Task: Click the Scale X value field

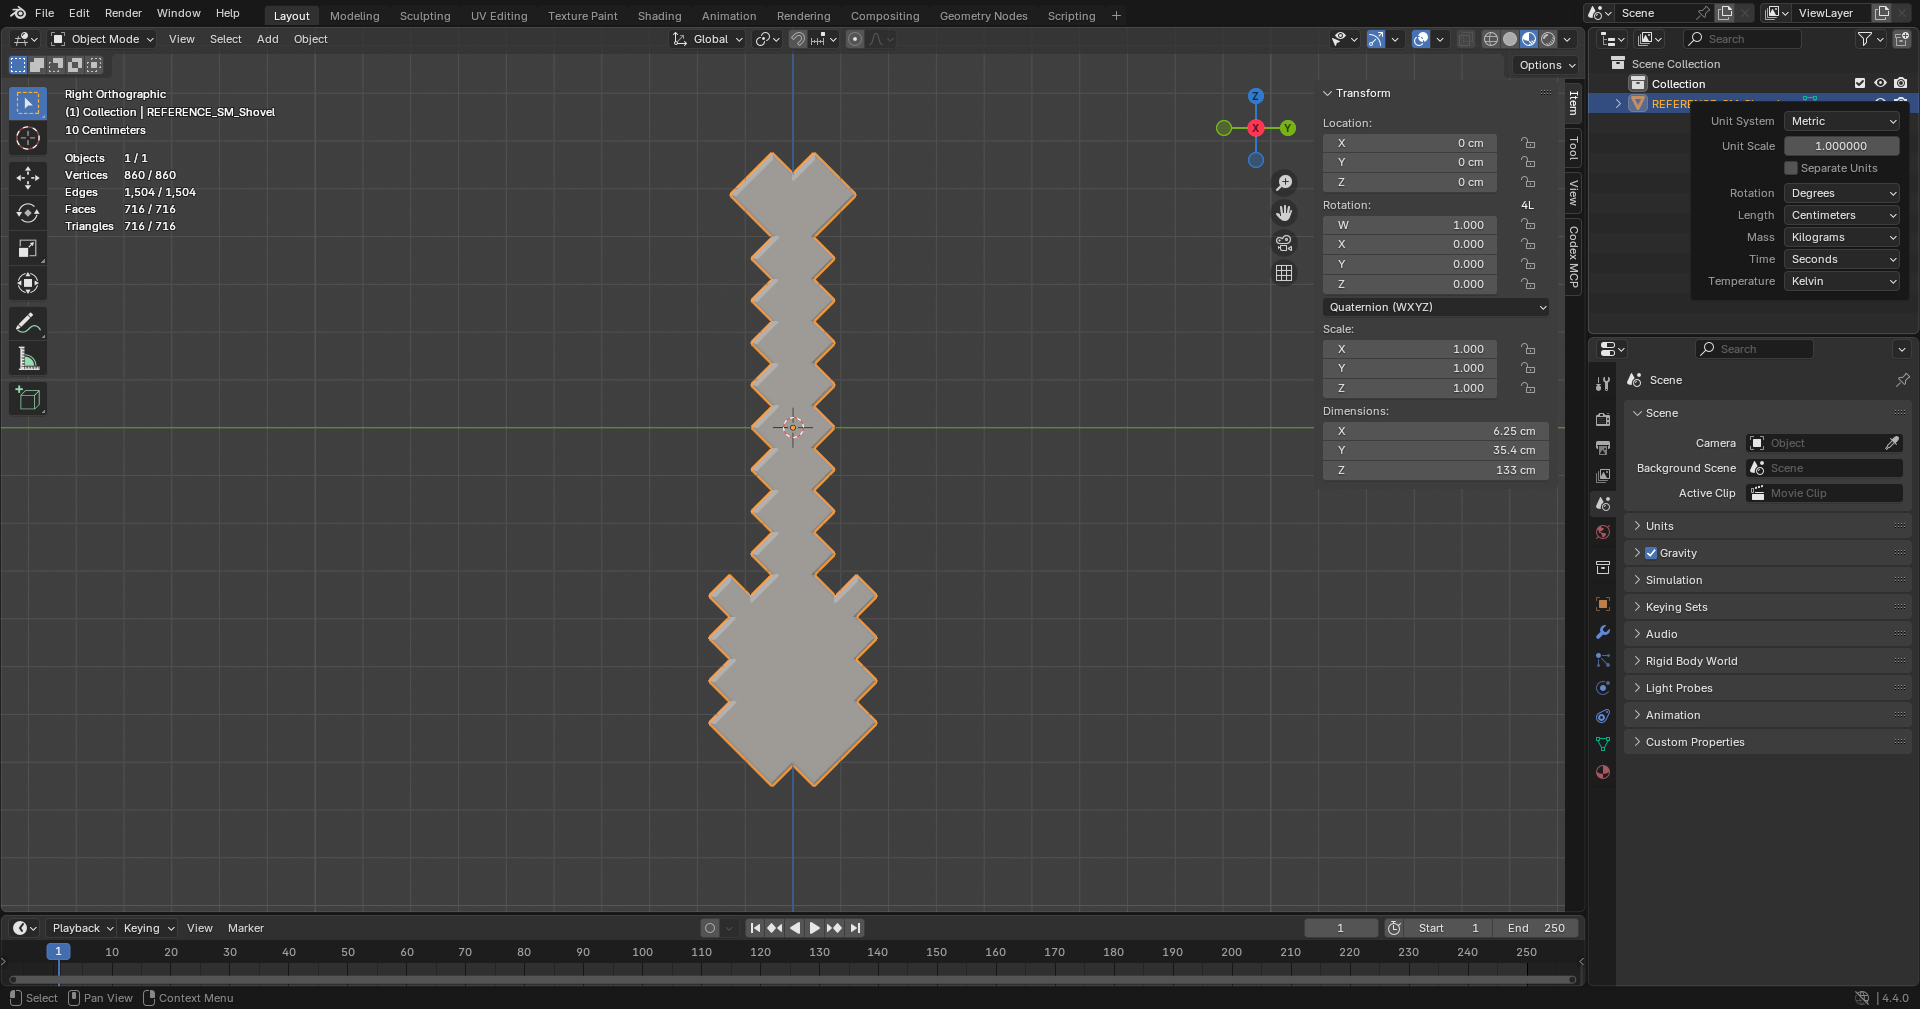Action: (1410, 349)
